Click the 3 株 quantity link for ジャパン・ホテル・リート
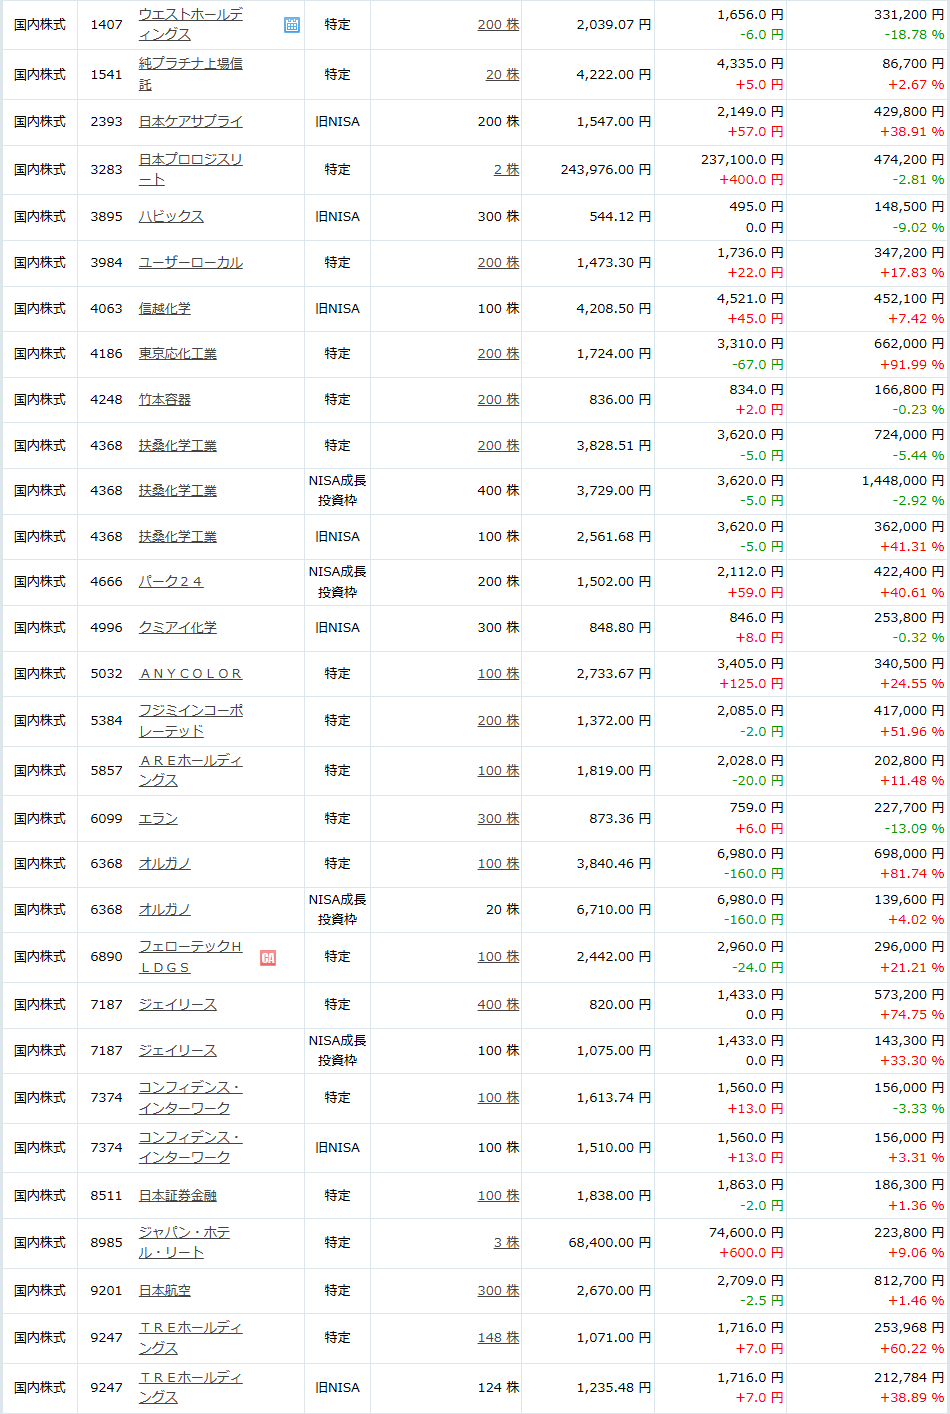 506,1242
